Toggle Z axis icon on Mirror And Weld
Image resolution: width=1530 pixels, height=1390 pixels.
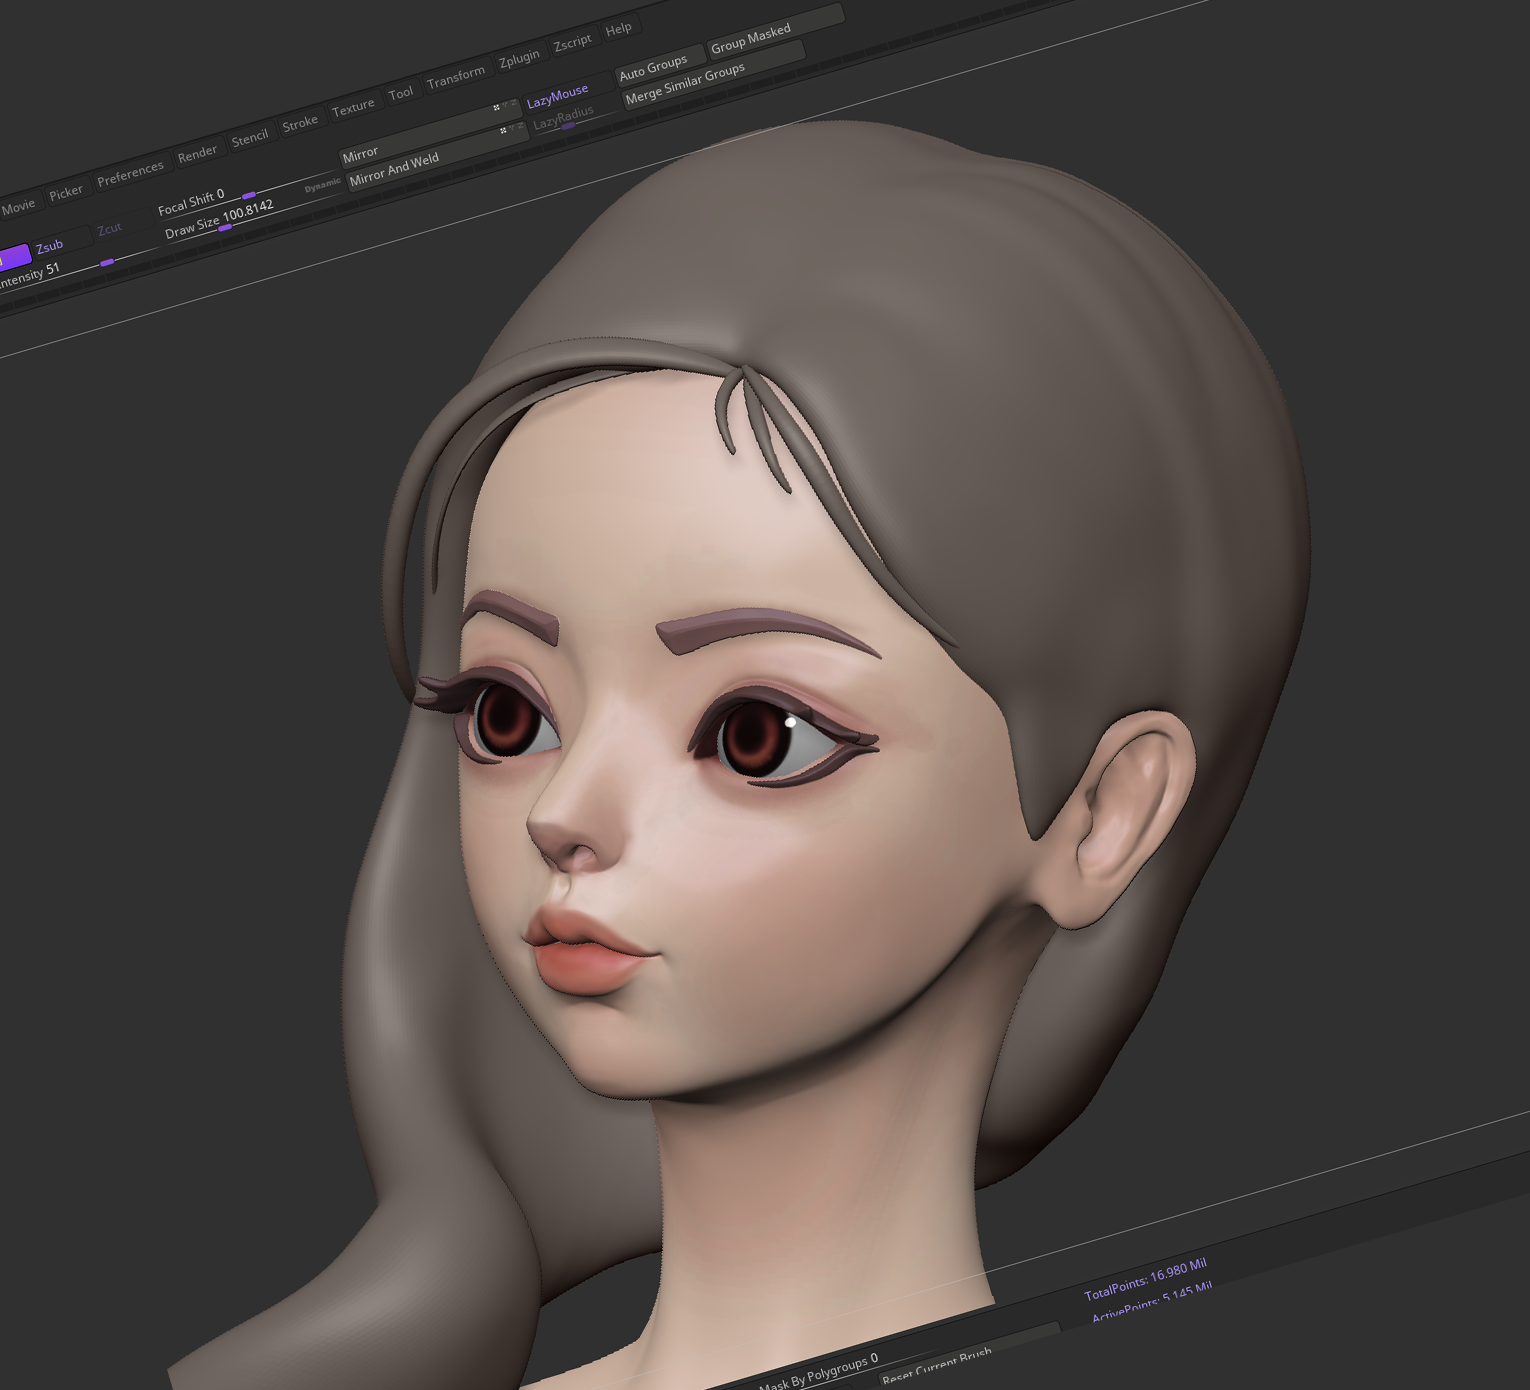coord(520,126)
